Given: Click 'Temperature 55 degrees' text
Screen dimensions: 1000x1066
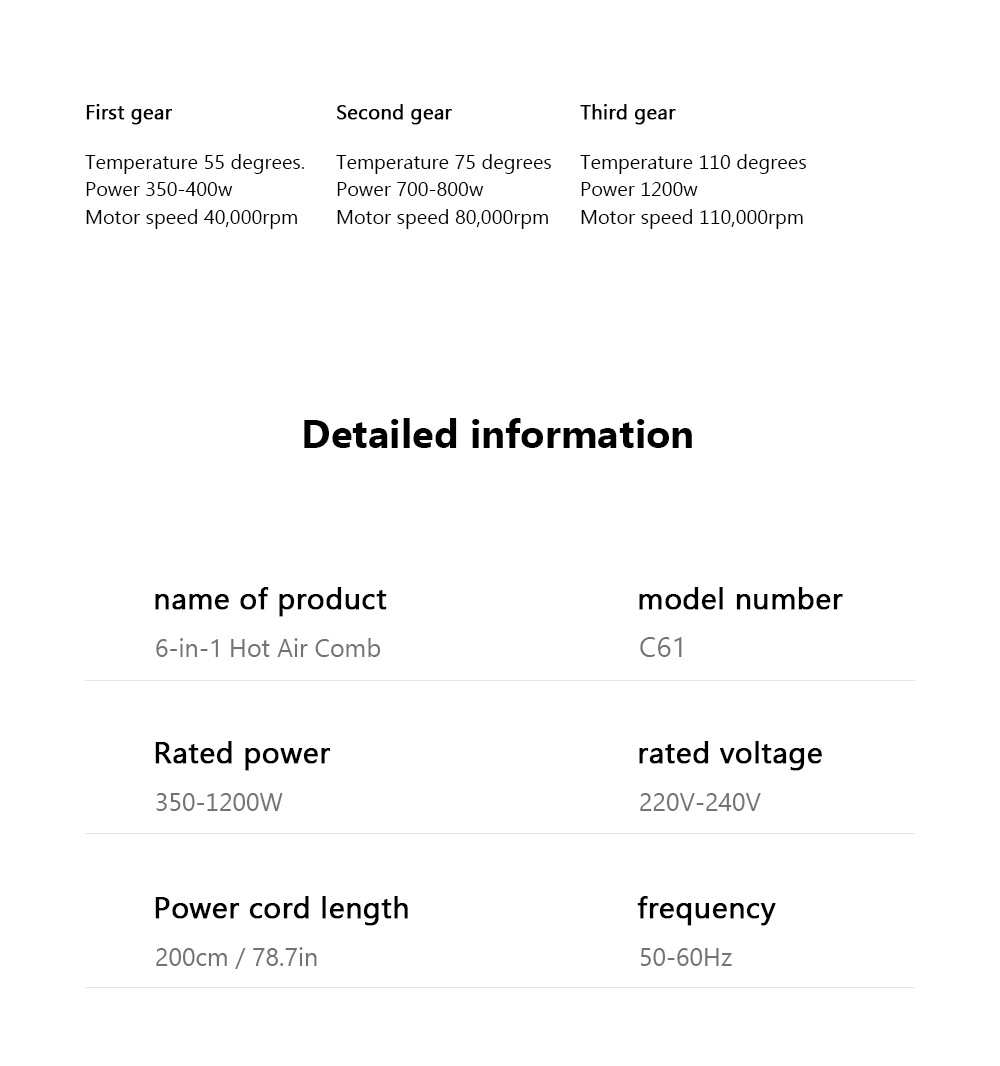Looking at the screenshot, I should click(x=194, y=162).
